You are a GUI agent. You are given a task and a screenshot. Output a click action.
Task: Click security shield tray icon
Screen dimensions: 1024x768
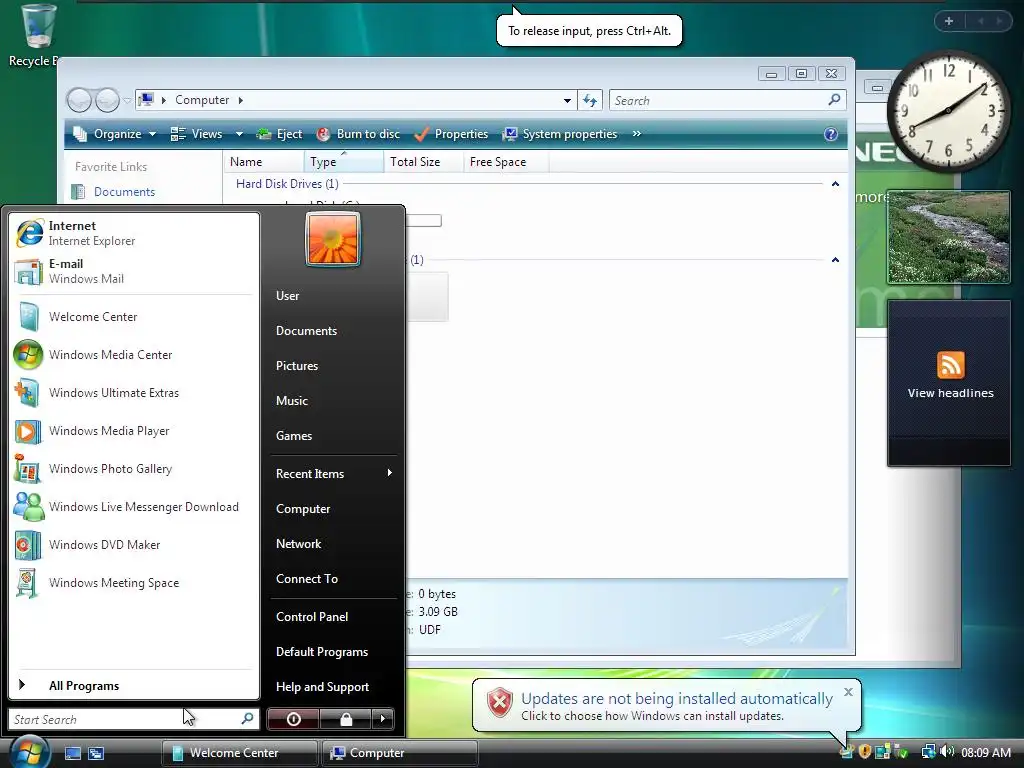click(x=865, y=752)
